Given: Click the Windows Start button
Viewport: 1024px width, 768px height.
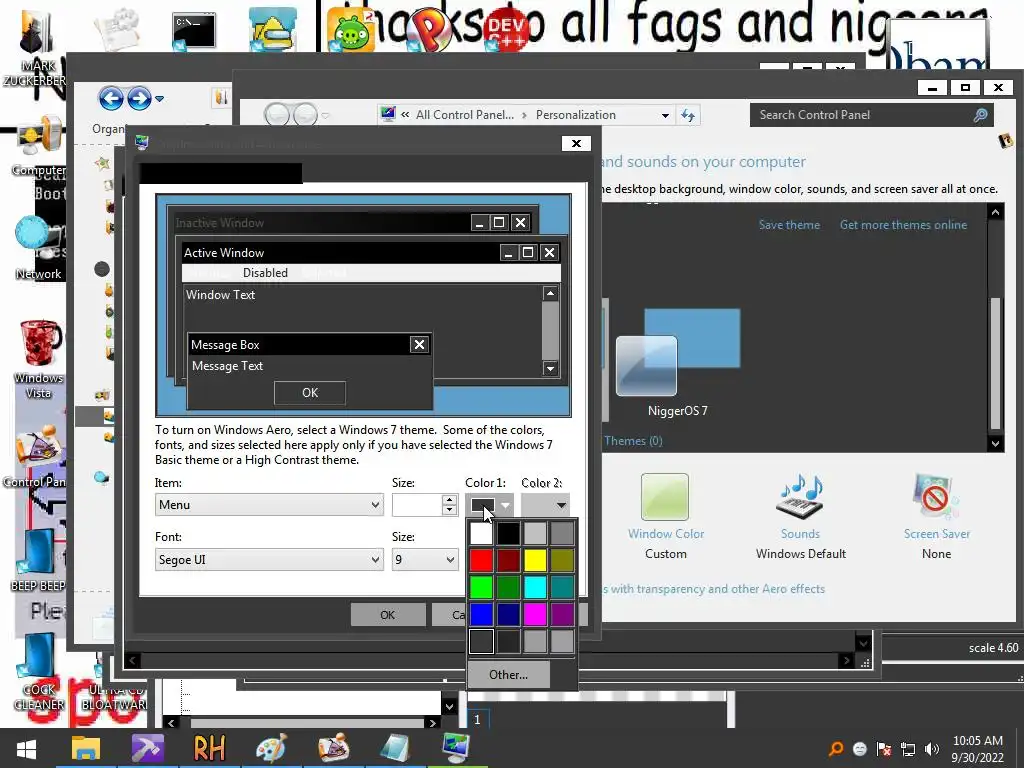Looking at the screenshot, I should pos(27,748).
